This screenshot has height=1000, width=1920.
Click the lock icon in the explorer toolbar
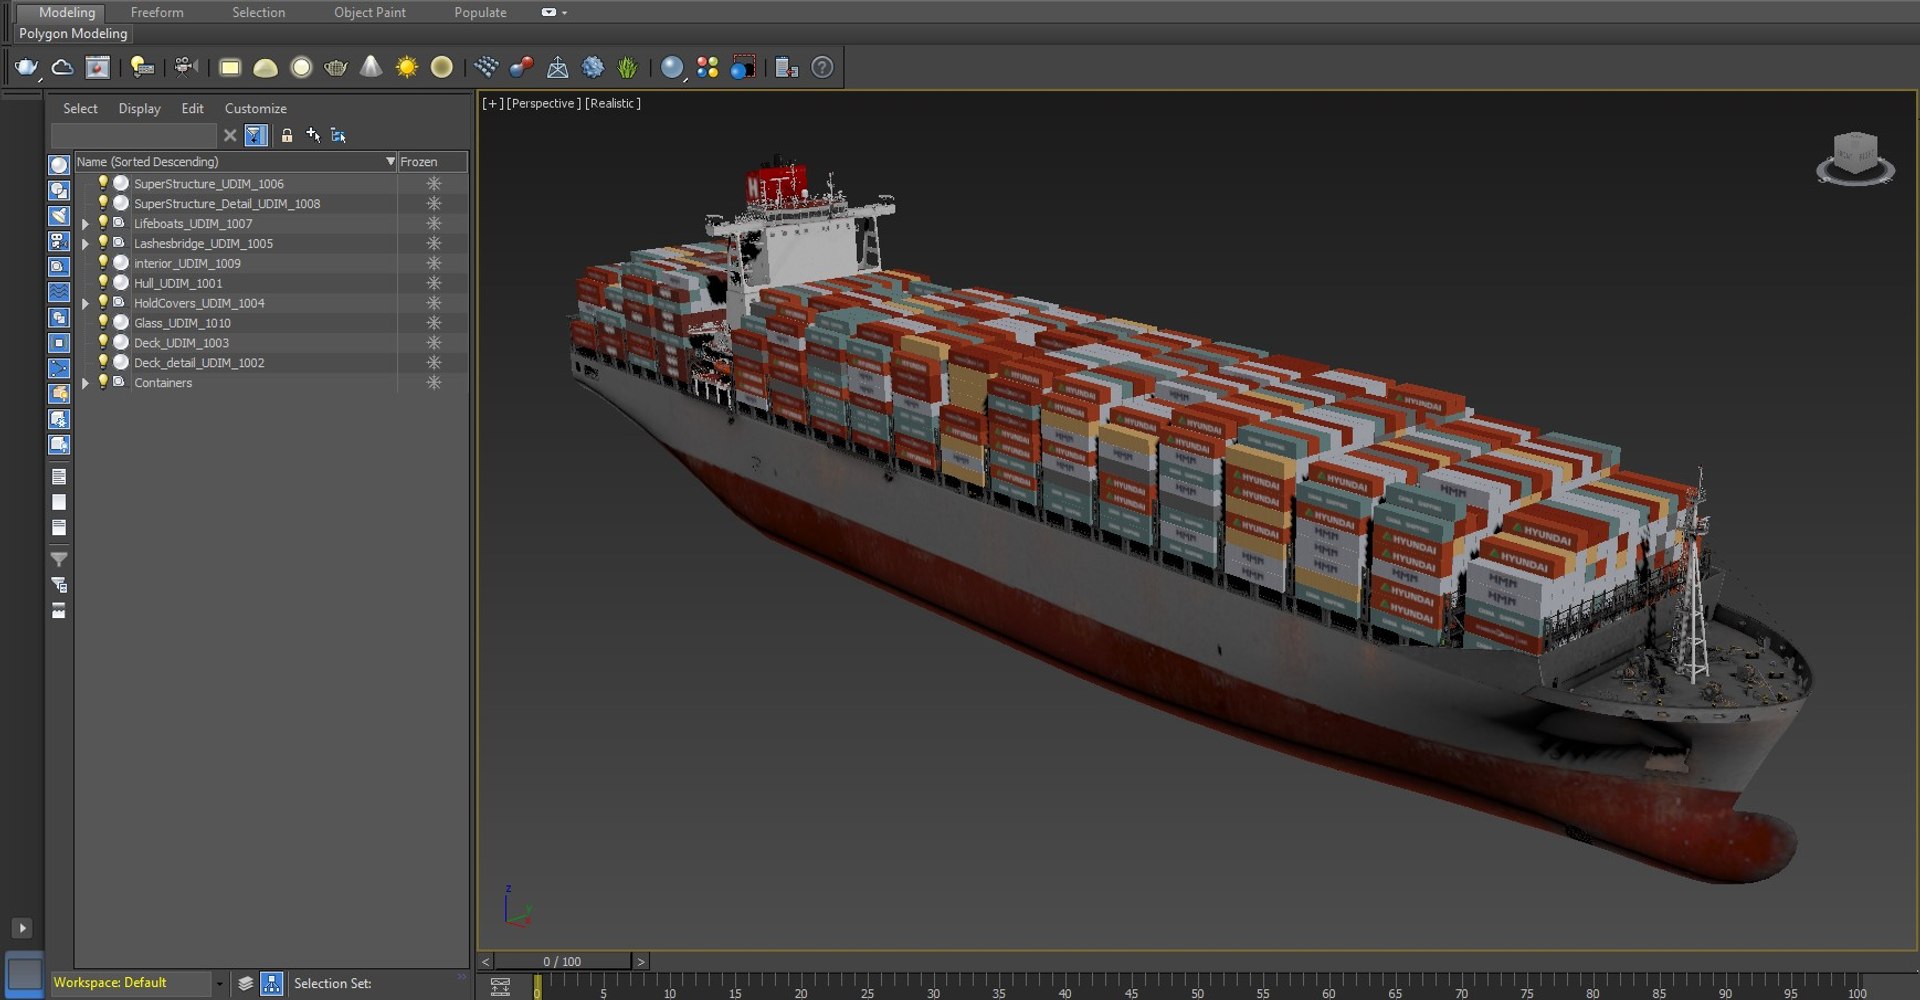[287, 135]
